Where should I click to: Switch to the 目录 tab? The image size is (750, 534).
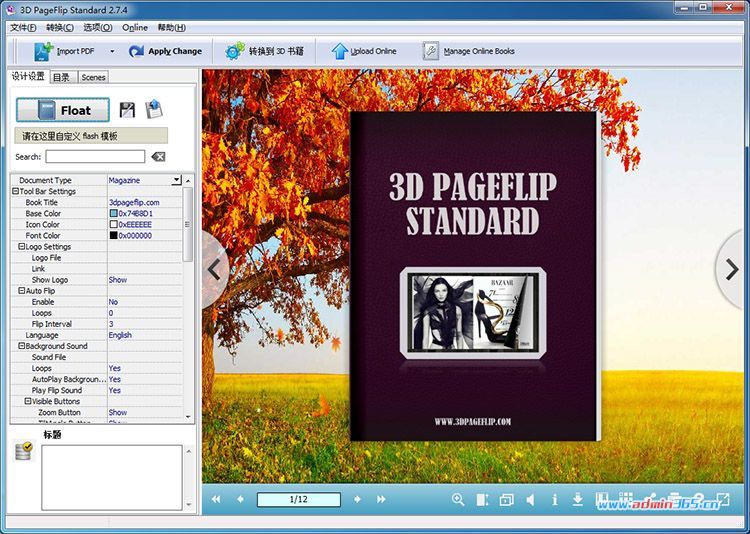click(x=62, y=77)
